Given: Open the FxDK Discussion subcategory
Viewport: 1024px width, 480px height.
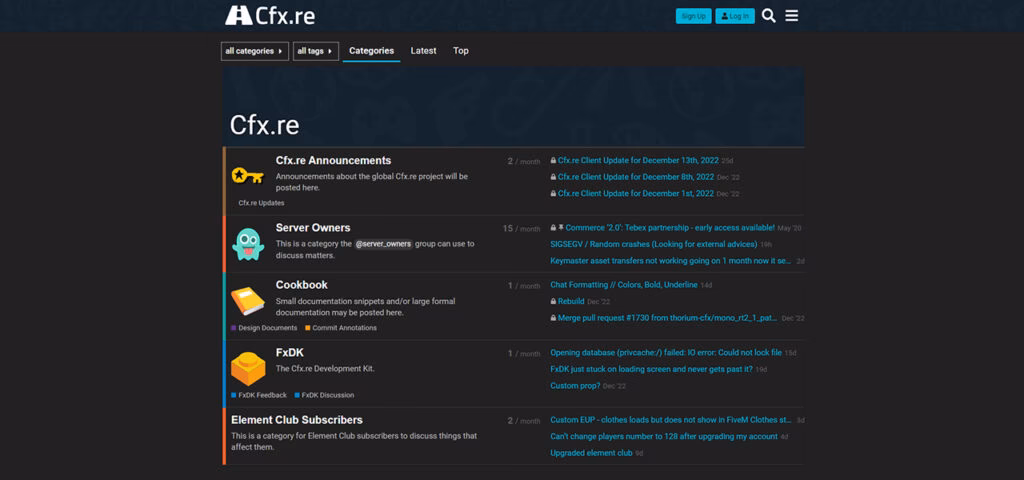Looking at the screenshot, I should pos(324,395).
